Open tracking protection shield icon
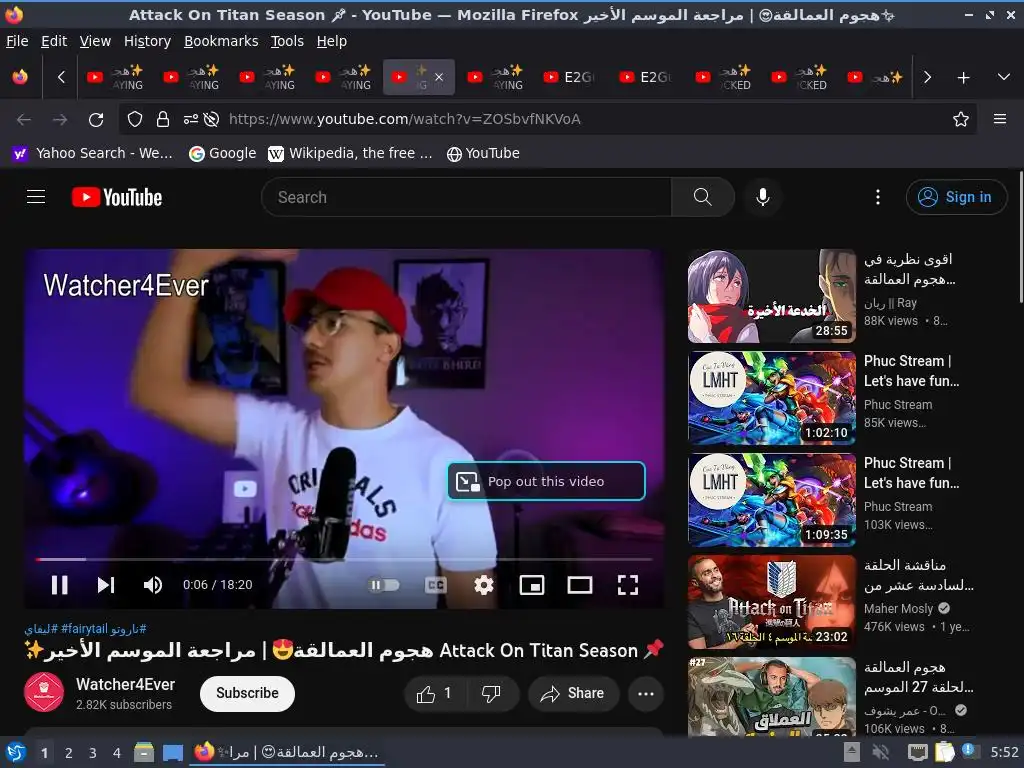The width and height of the screenshot is (1024, 768). (135, 119)
